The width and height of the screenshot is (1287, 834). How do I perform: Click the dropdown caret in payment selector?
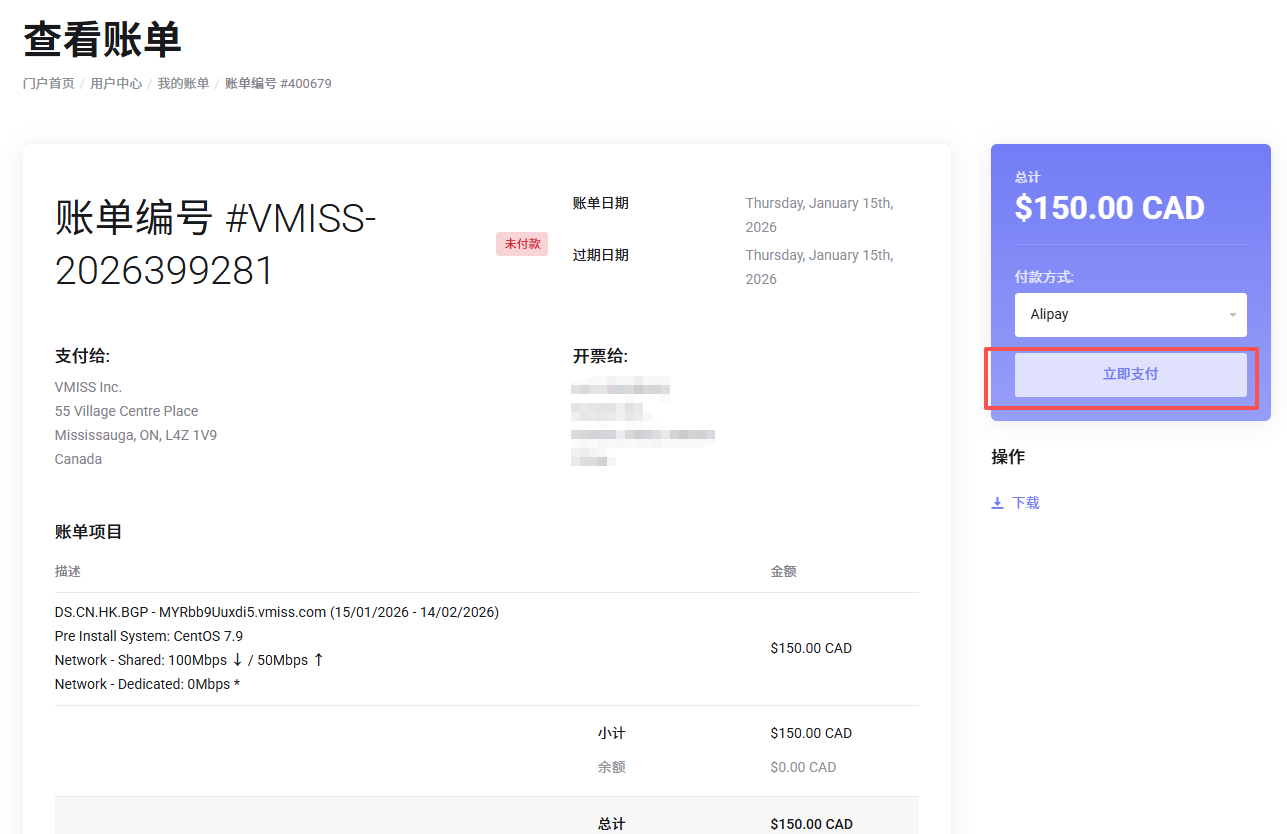click(x=1232, y=315)
